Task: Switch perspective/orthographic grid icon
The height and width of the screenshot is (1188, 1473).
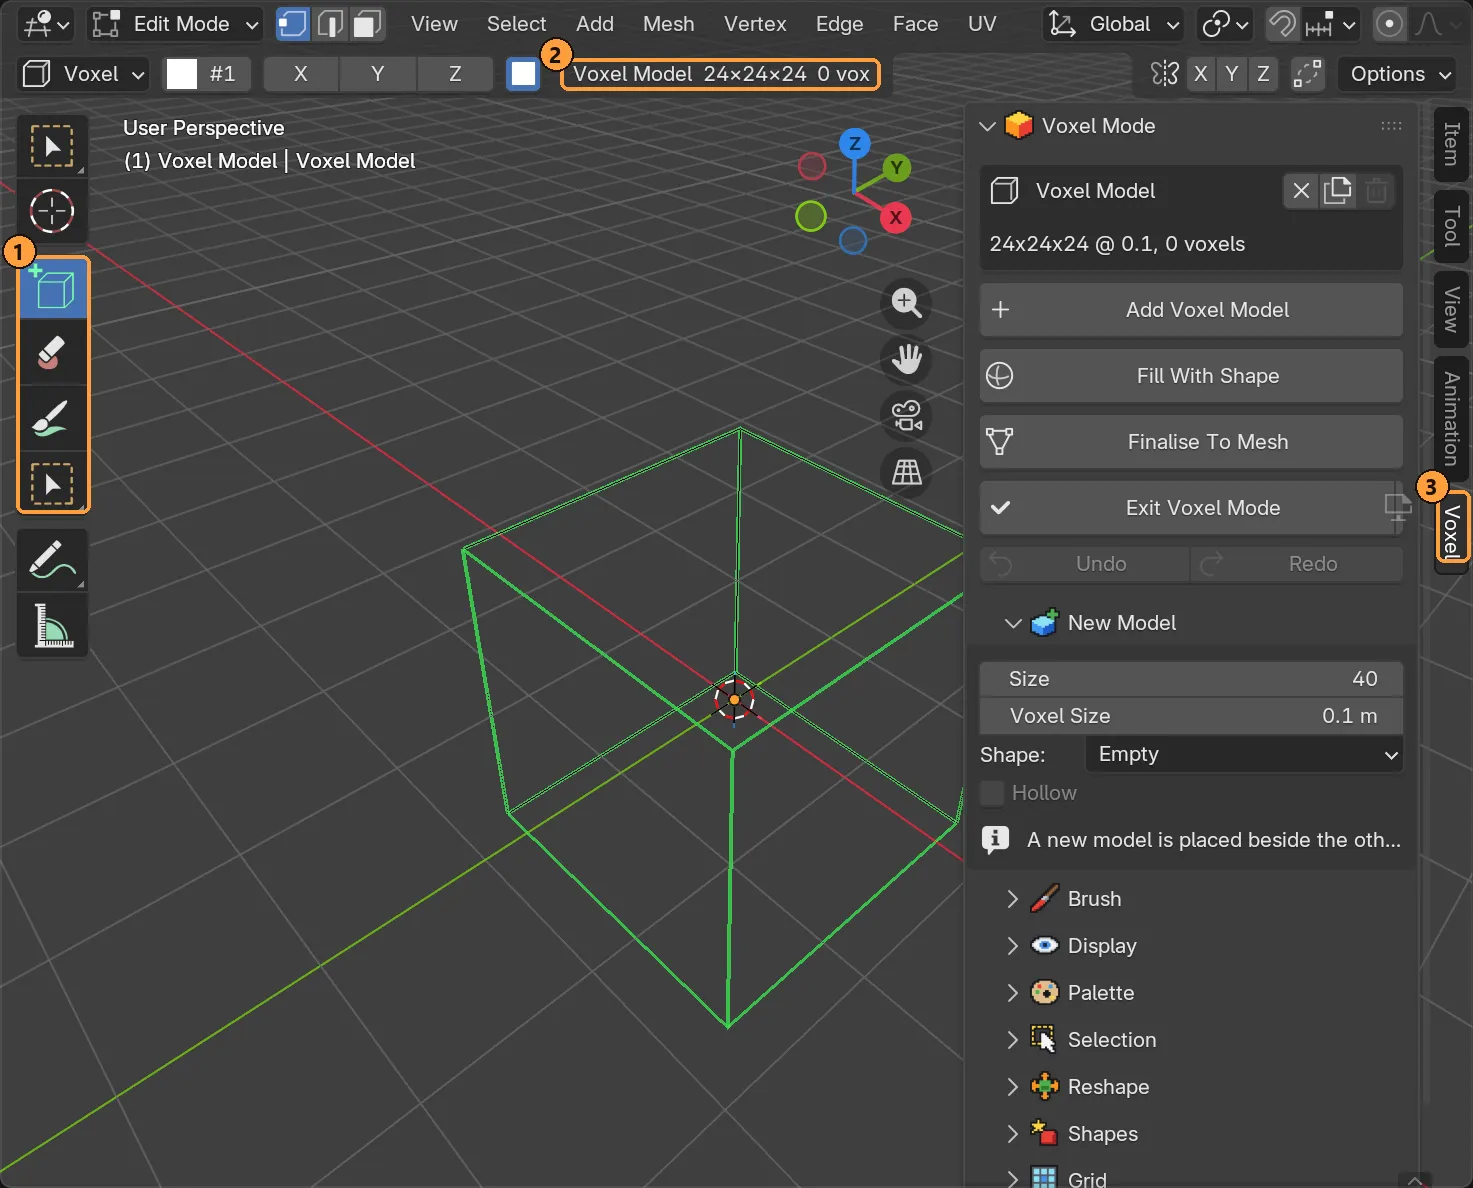Action: click(907, 472)
